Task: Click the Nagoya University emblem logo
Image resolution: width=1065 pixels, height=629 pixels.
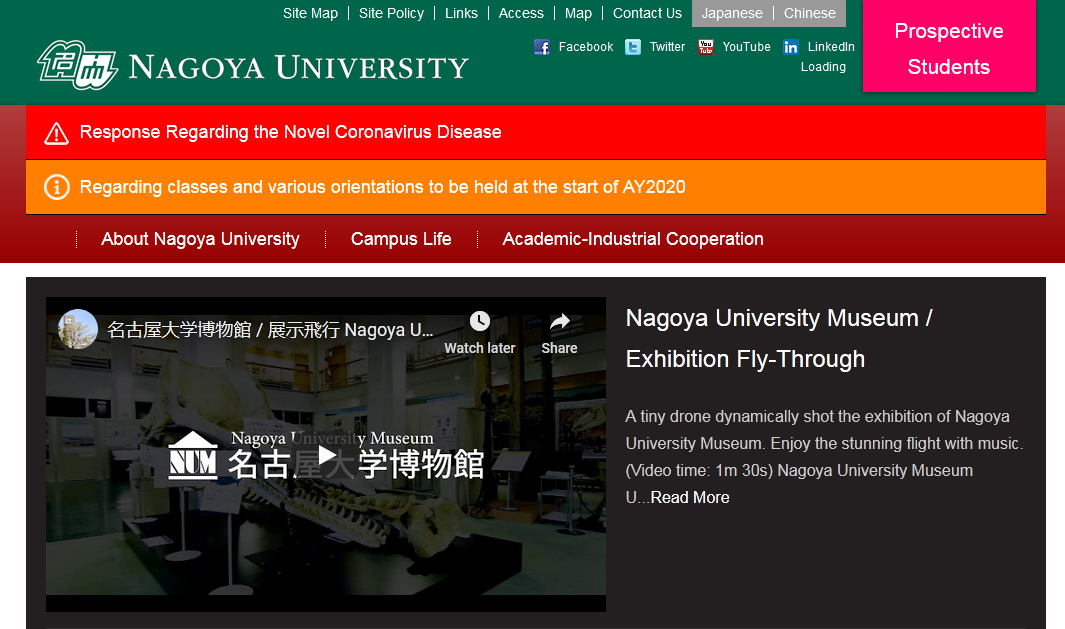Action: pos(77,65)
